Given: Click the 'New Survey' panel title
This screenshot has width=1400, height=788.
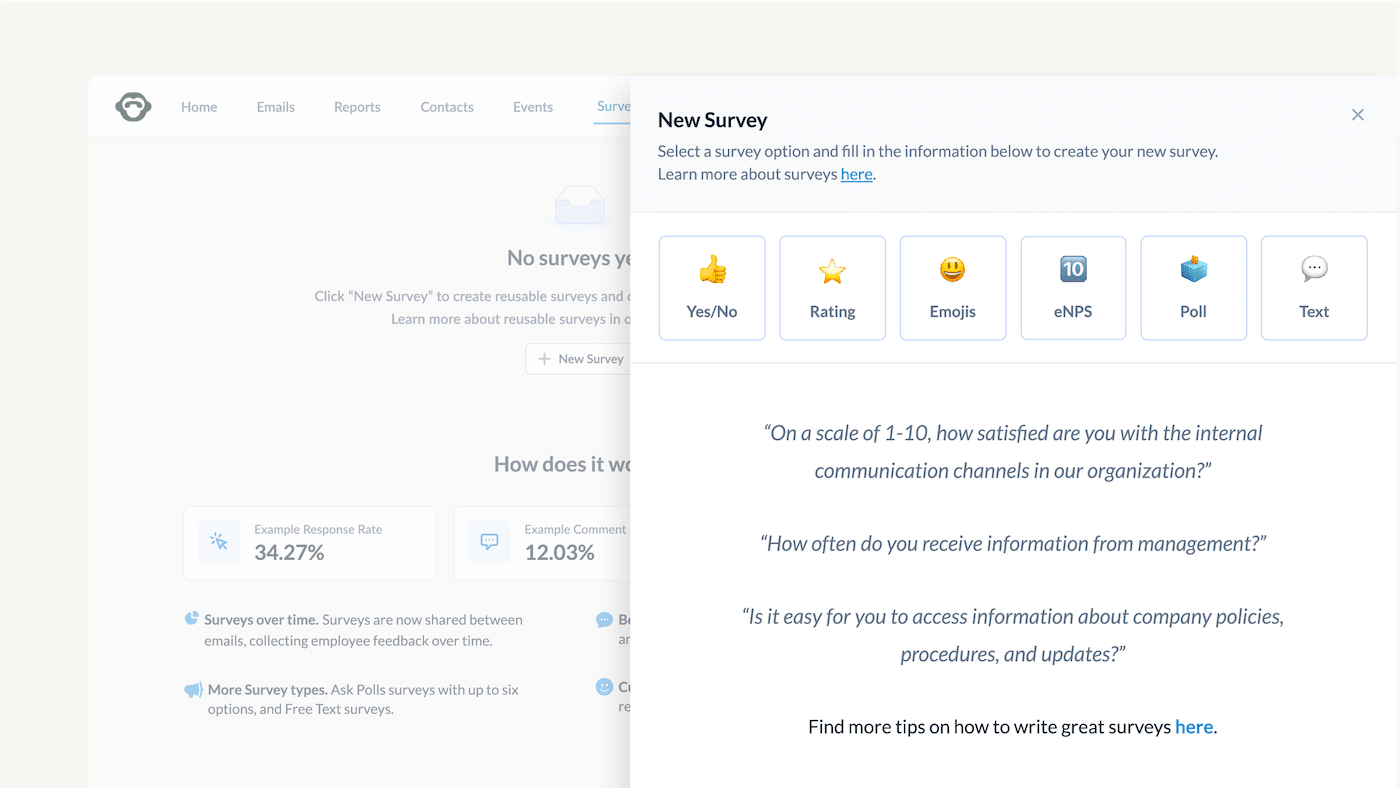Looking at the screenshot, I should click(712, 120).
